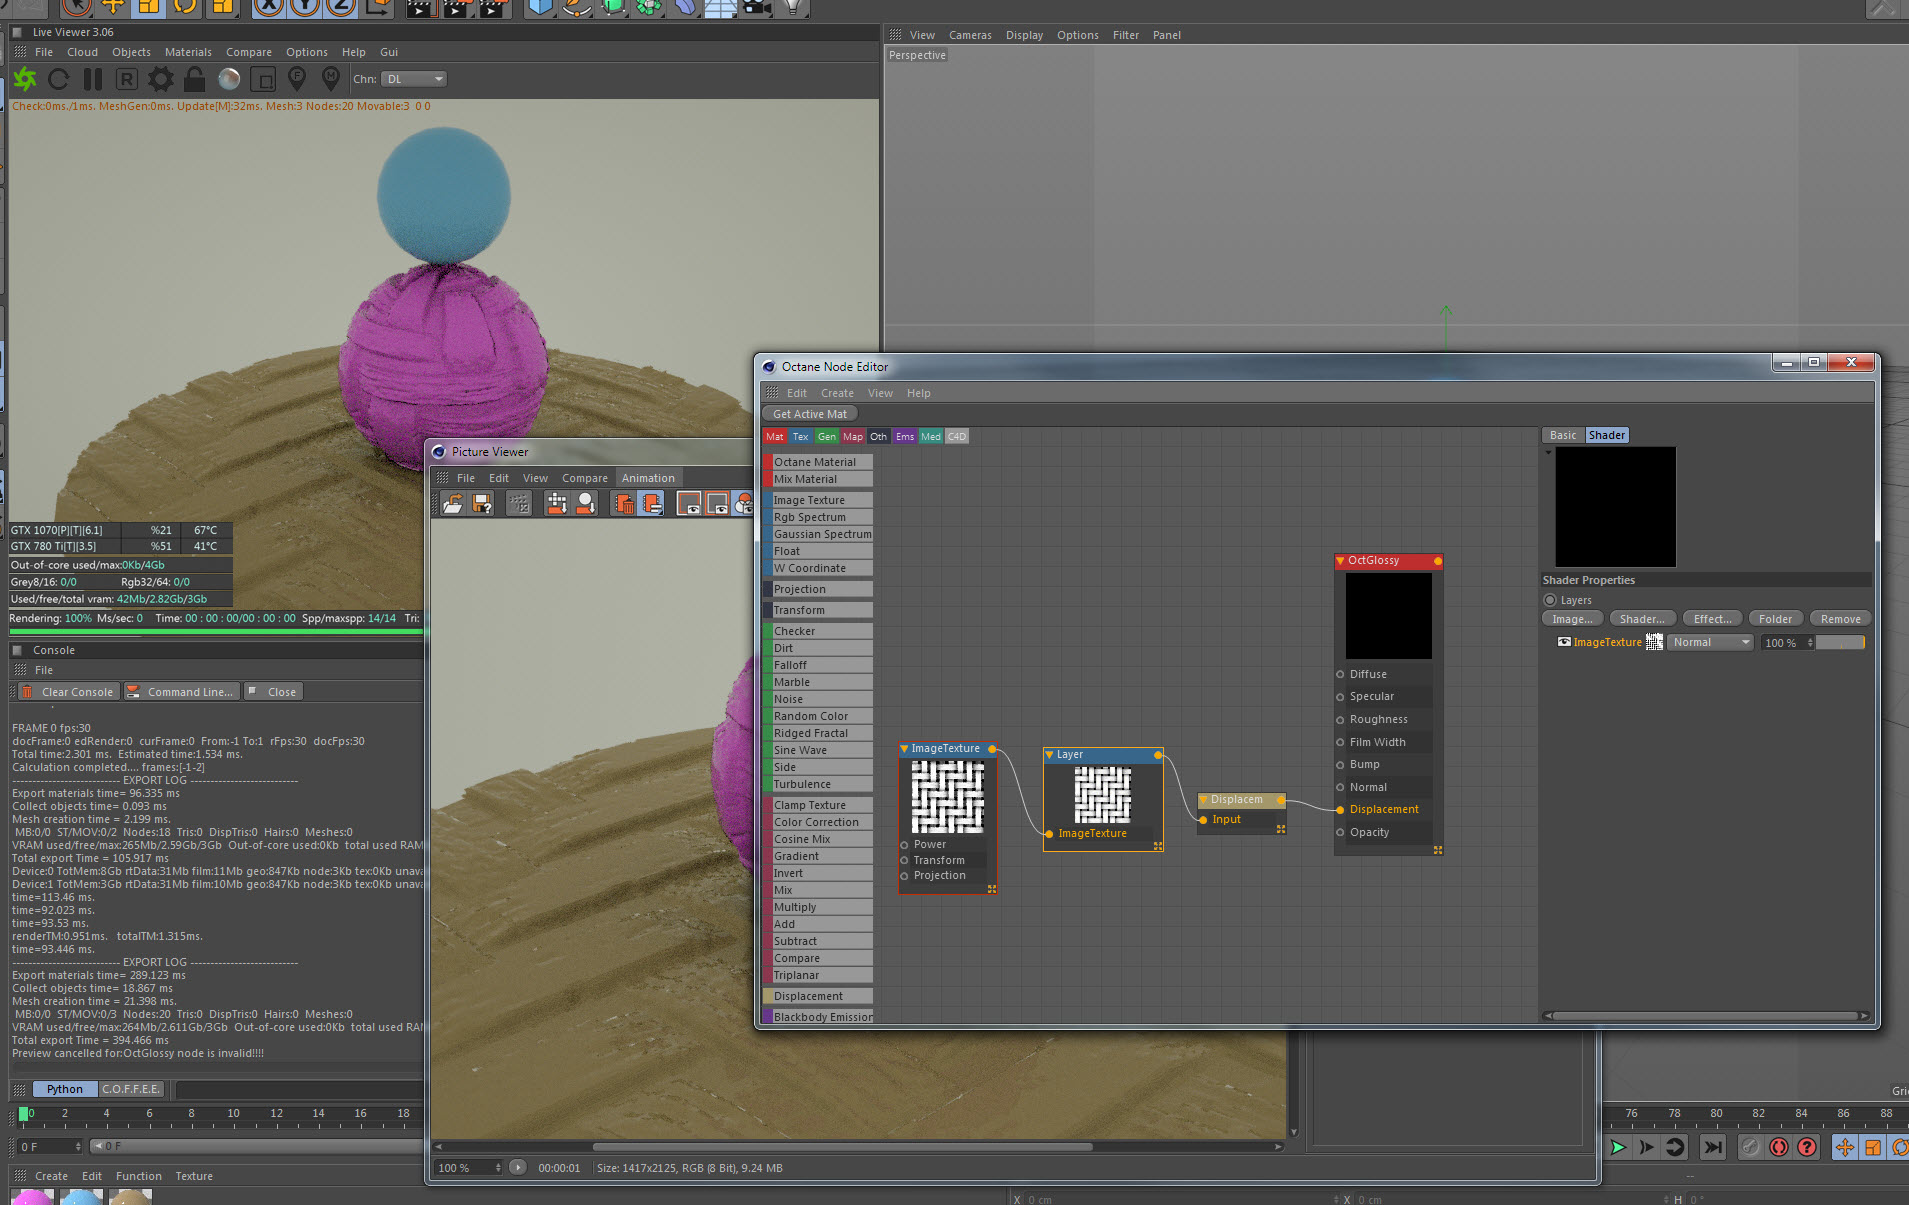Toggle the Live Viewer resolution lock icon
The height and width of the screenshot is (1205, 1909).
[195, 79]
